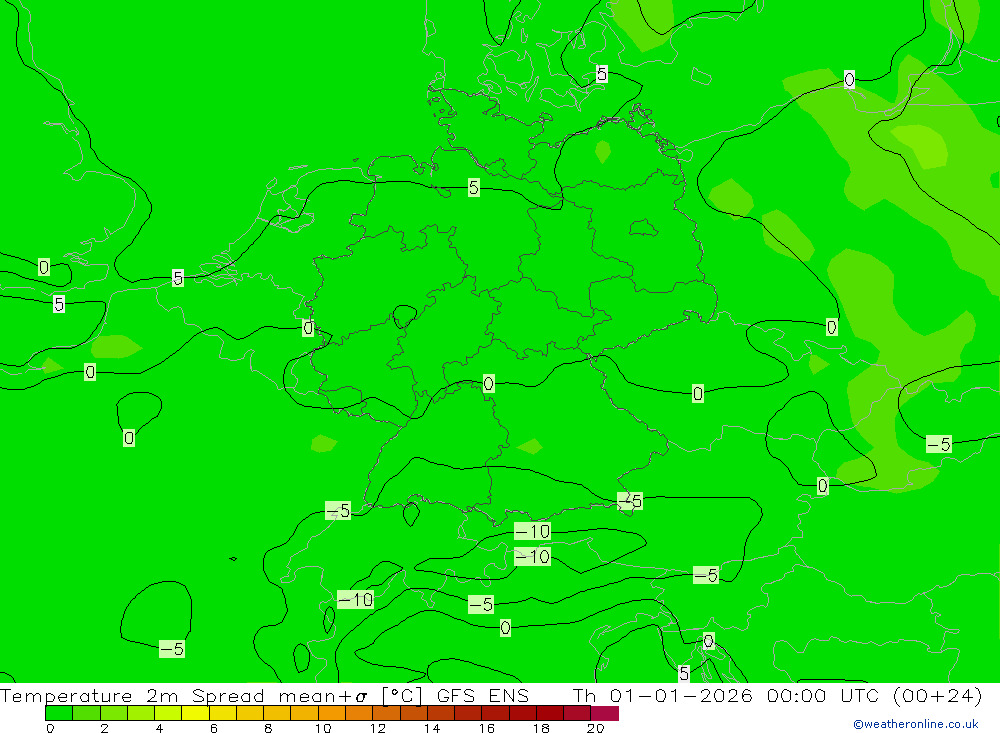
Task: Click the 5 contour label over the Danish islands
Action: [602, 74]
